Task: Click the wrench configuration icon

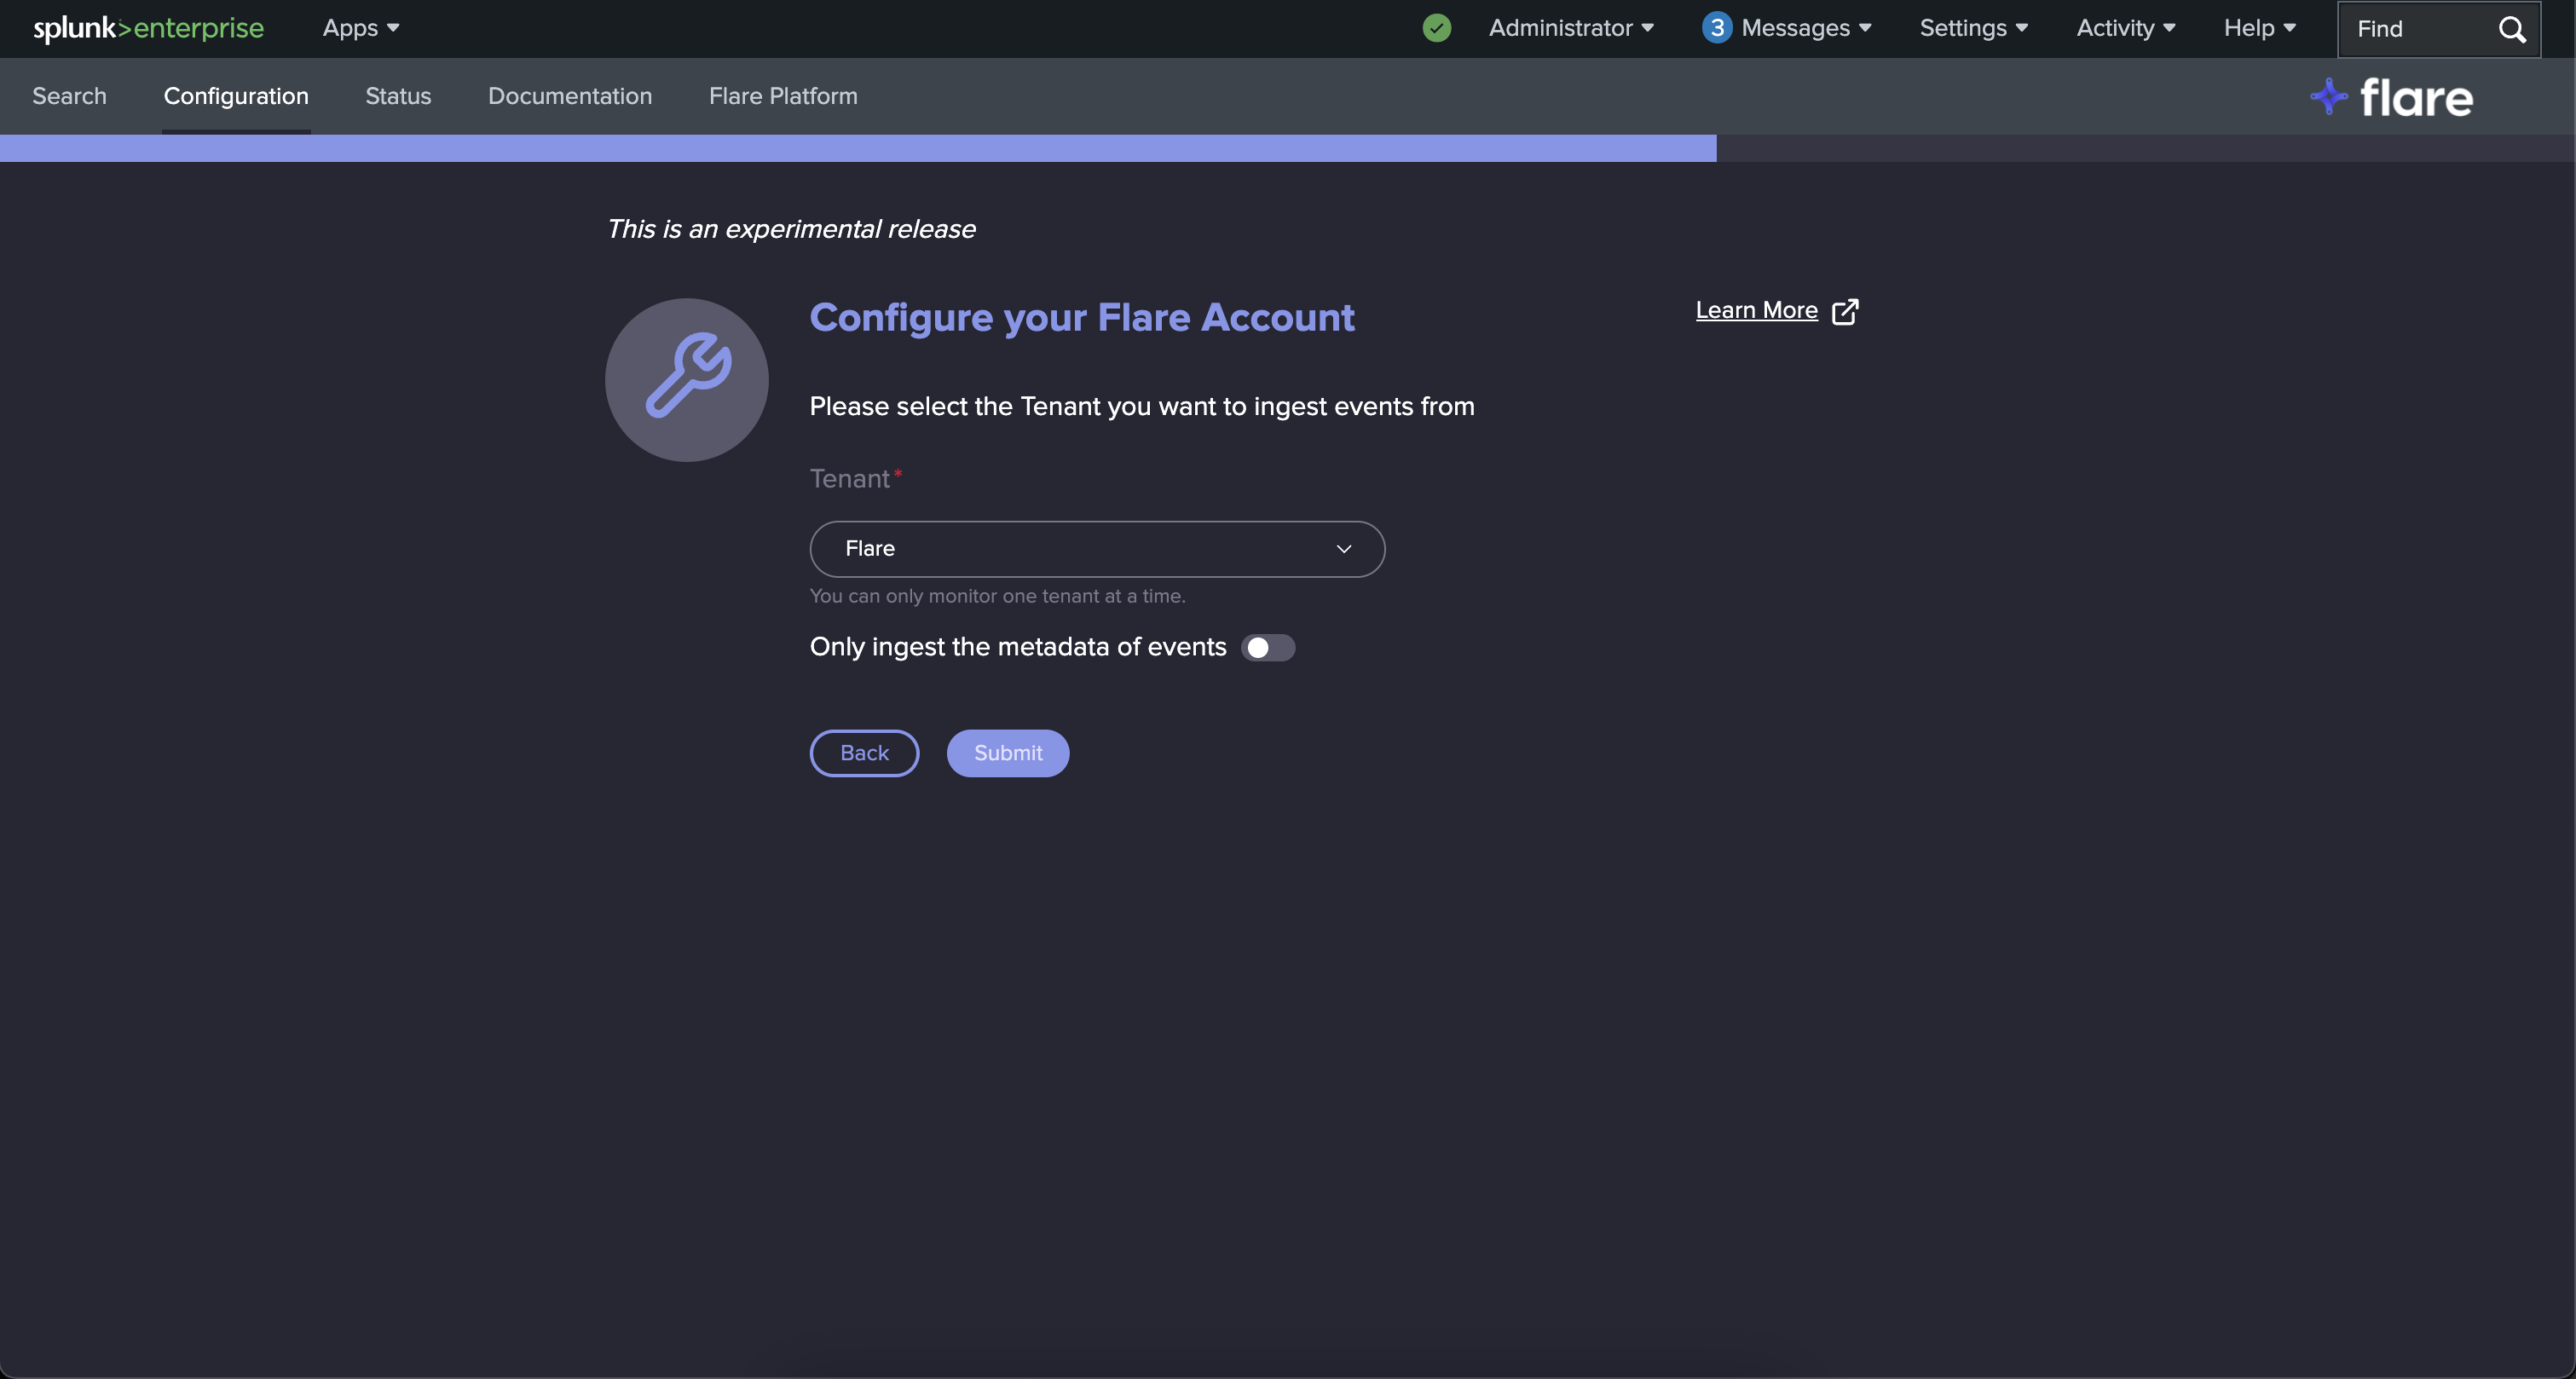Action: pos(687,380)
